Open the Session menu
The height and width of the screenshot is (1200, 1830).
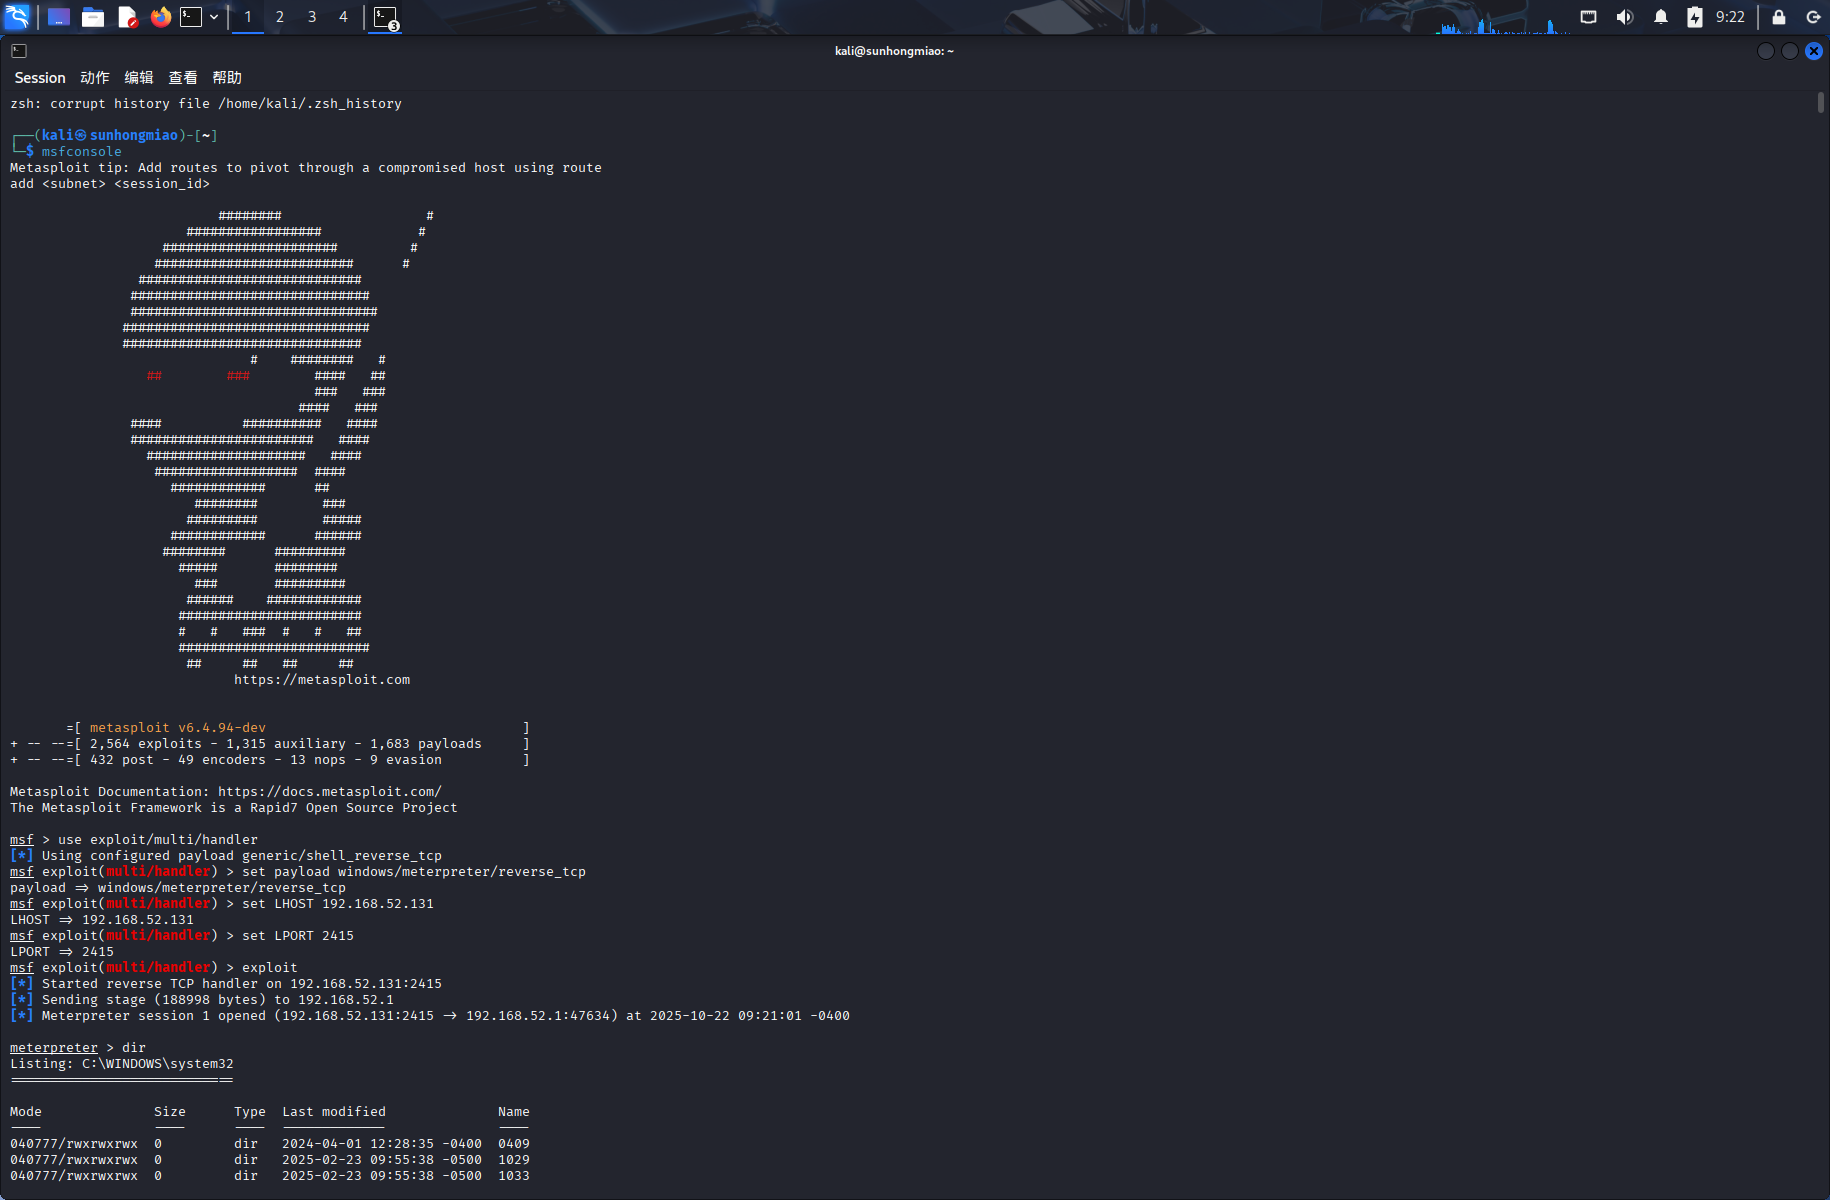[40, 78]
